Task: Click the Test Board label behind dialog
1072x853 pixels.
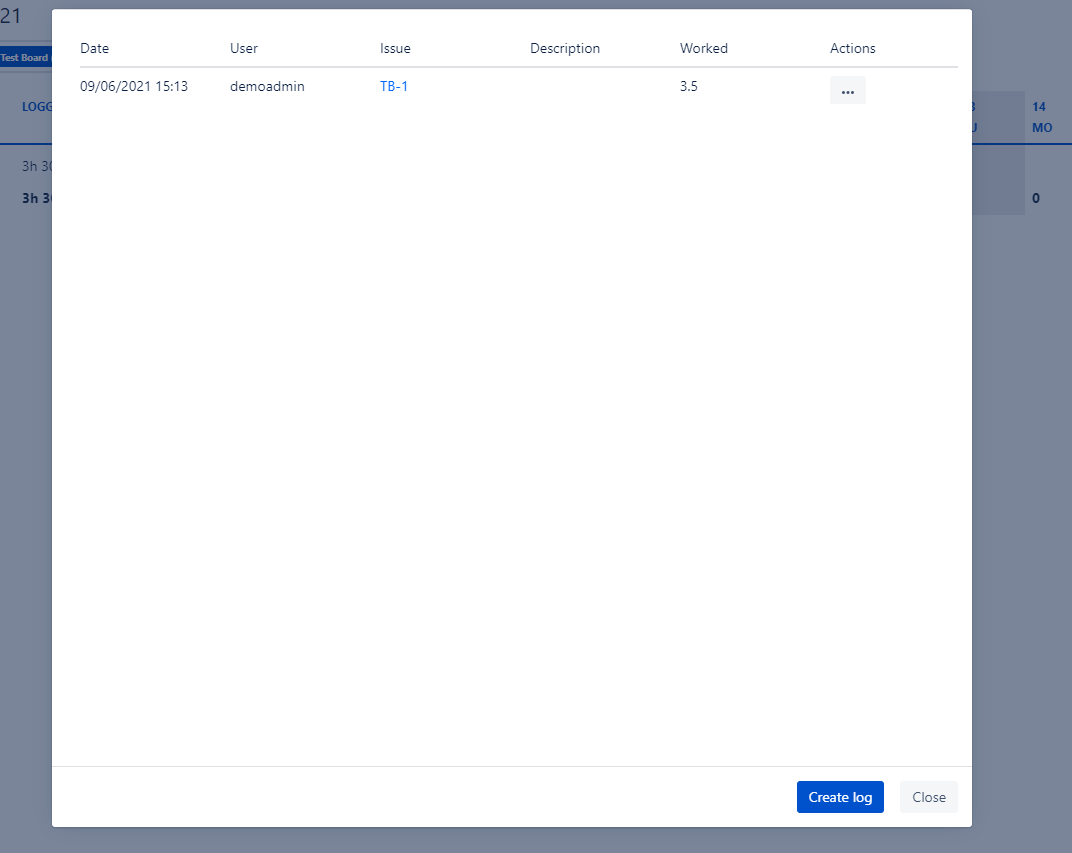Action: click(25, 57)
